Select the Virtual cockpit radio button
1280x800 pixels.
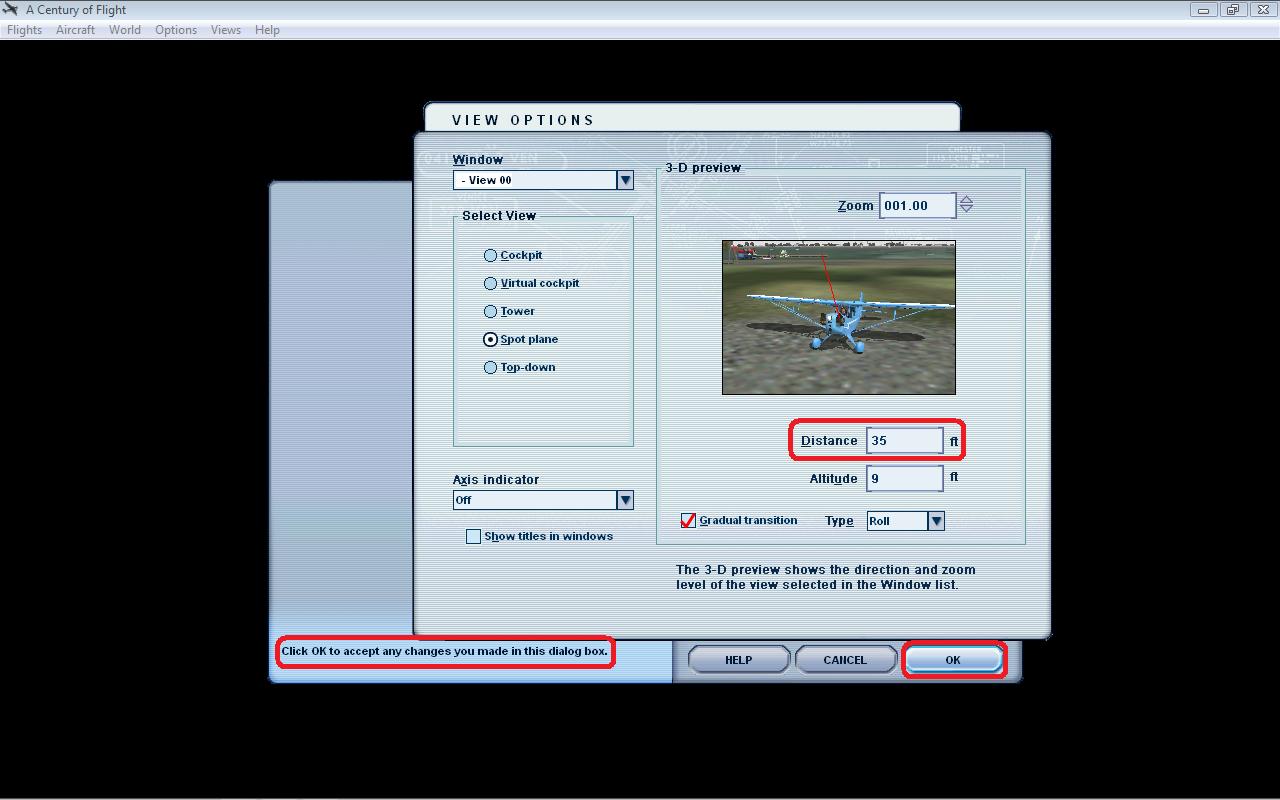point(490,284)
